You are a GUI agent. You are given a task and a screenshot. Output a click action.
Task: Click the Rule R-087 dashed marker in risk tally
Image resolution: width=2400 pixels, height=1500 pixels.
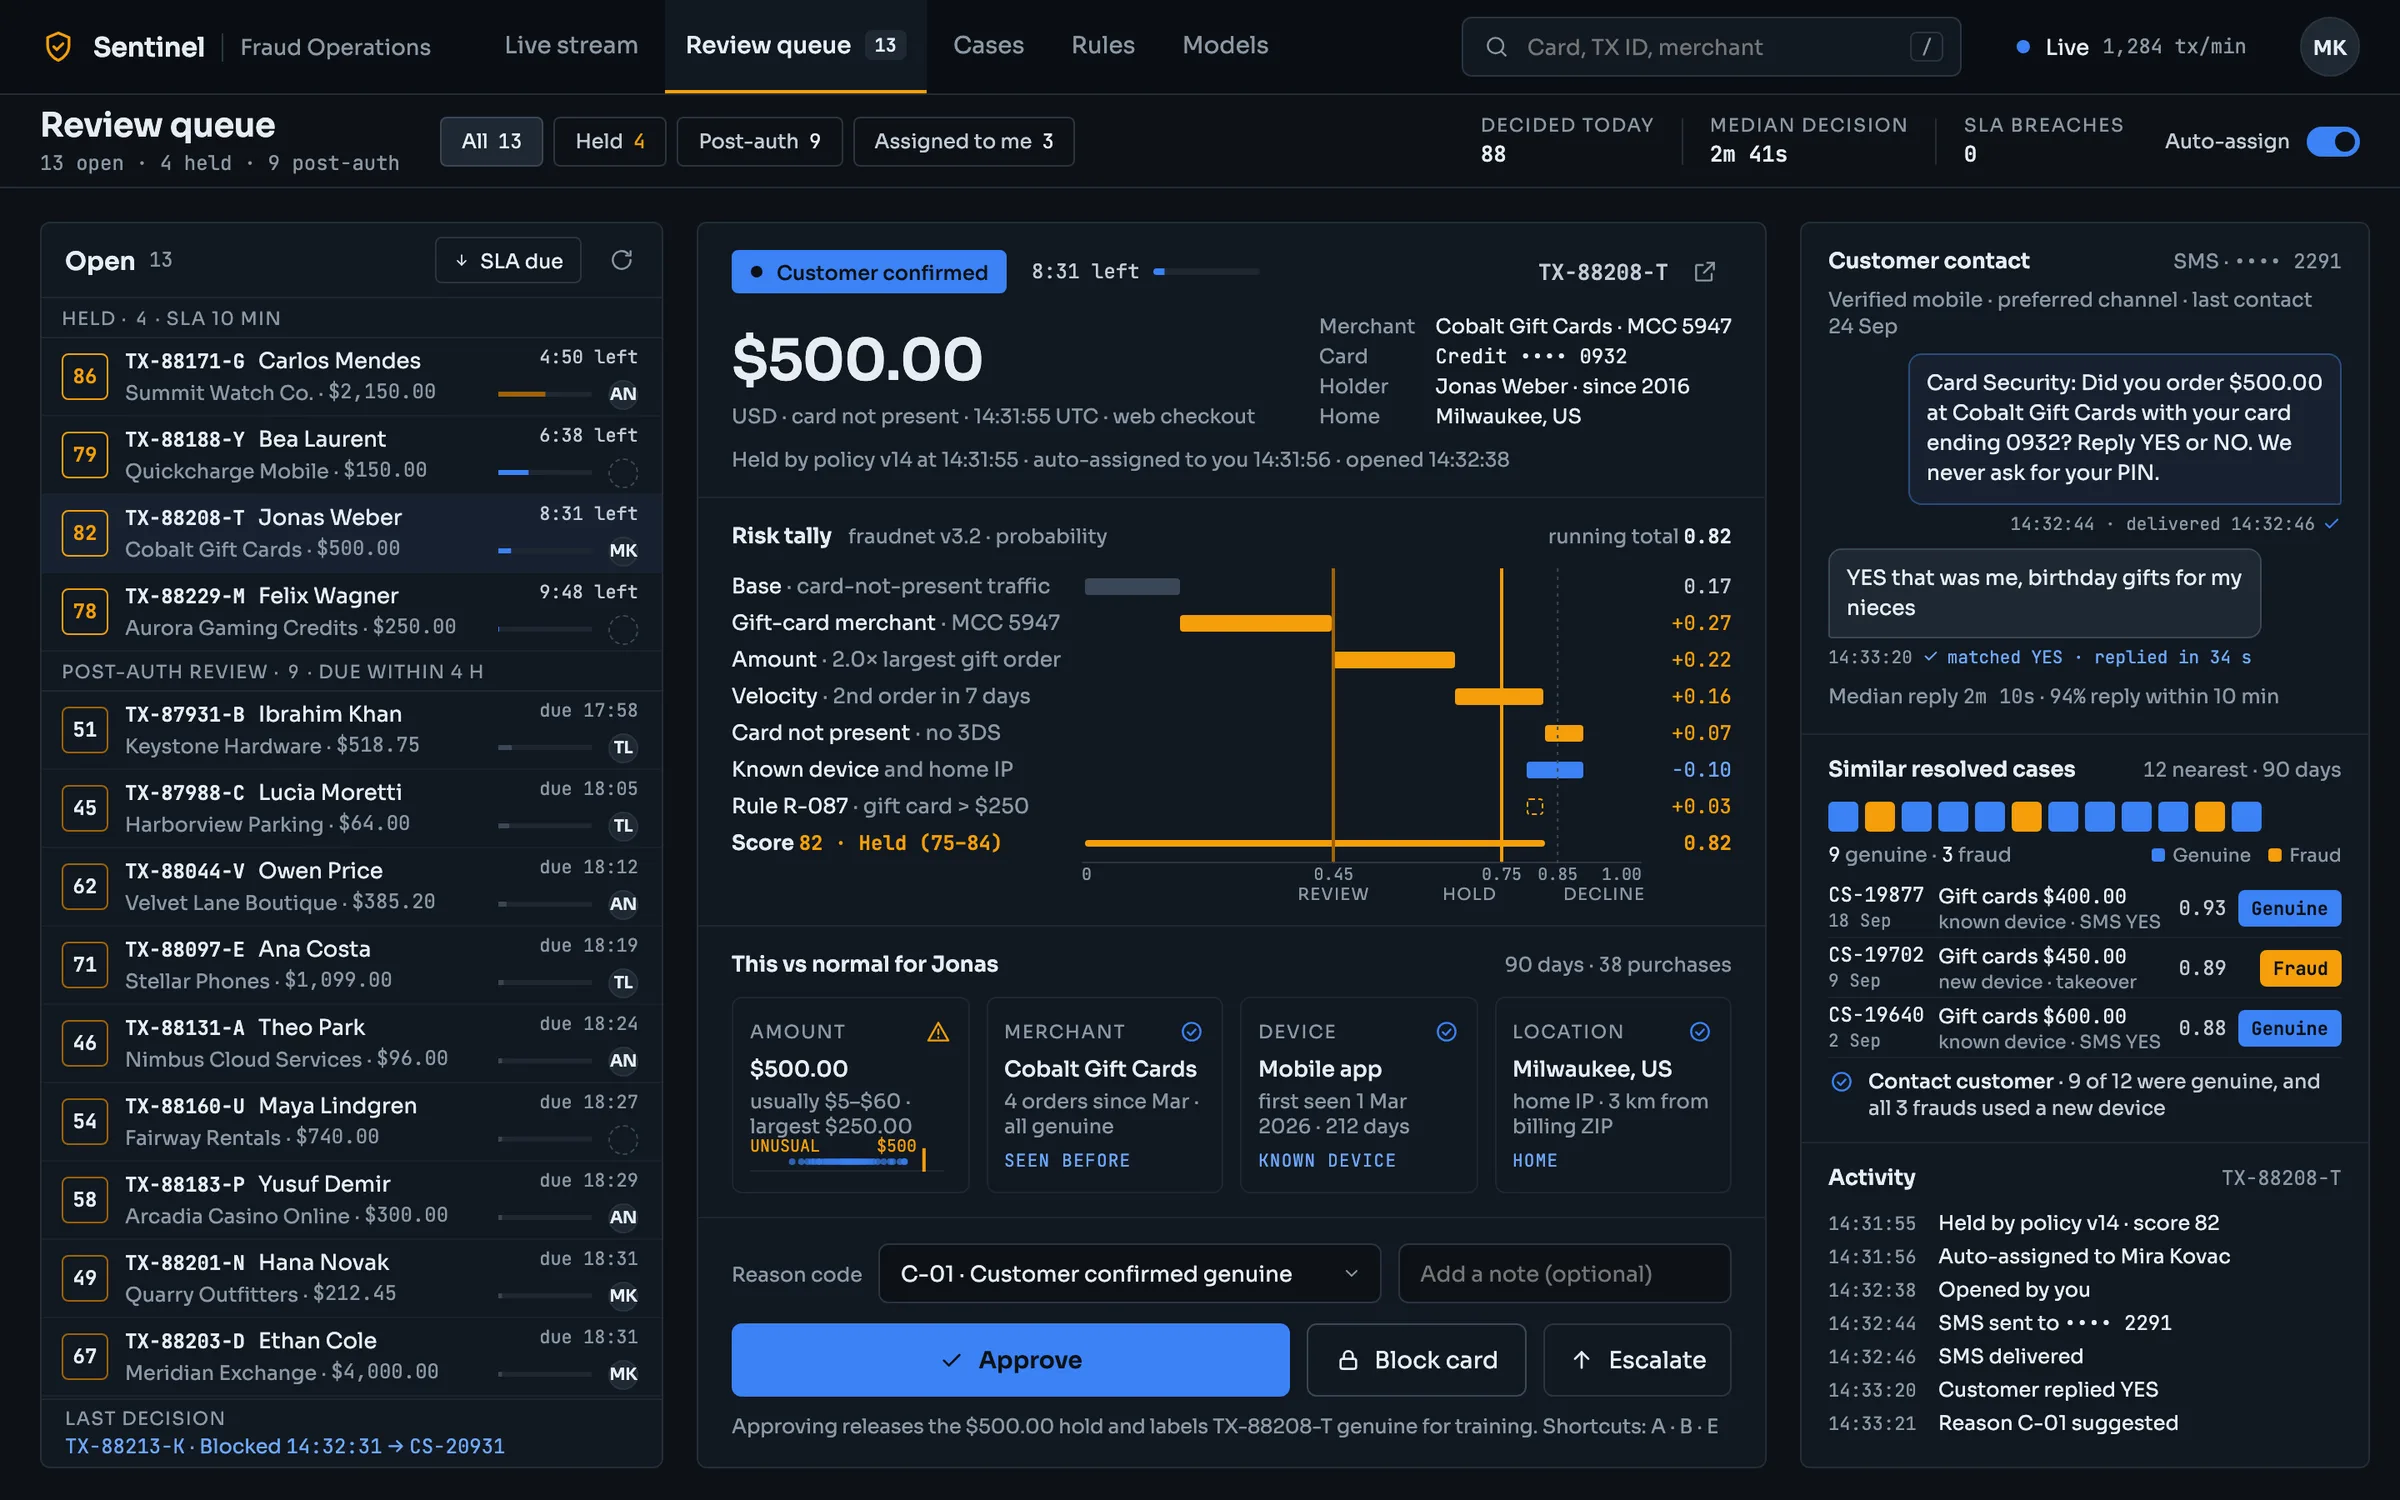pos(1535,806)
